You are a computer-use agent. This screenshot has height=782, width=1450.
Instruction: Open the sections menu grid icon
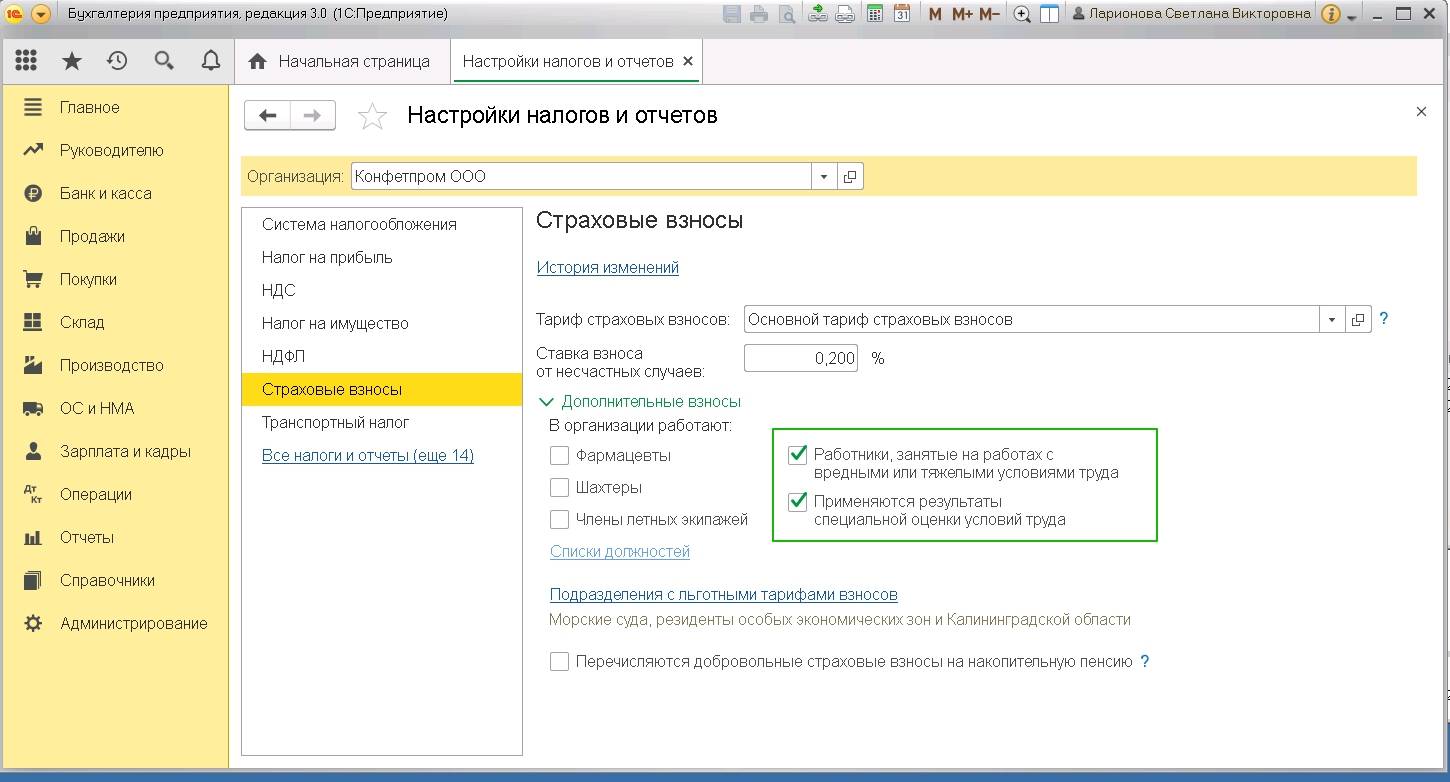pos(27,60)
